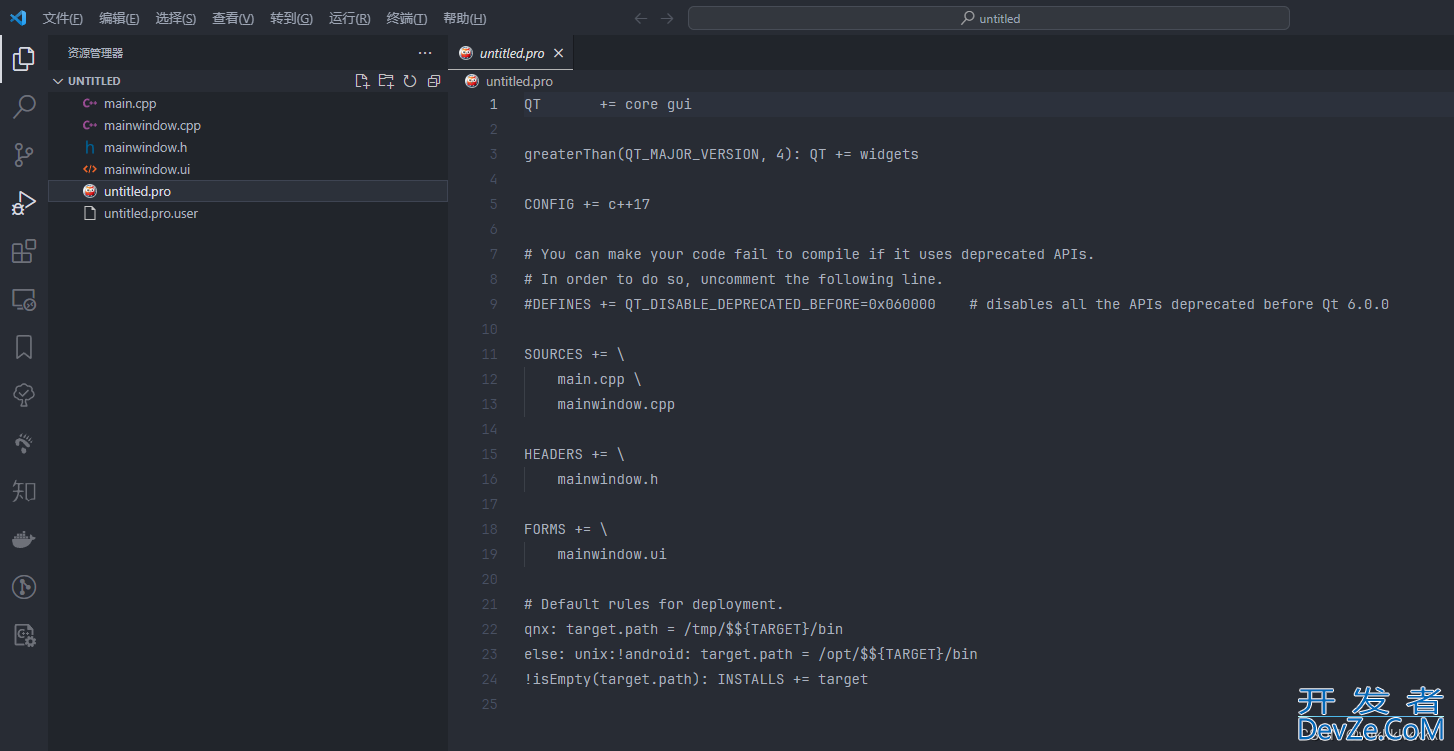Click the 资源管理器 panel title
Image resolution: width=1454 pixels, height=751 pixels.
pos(96,53)
